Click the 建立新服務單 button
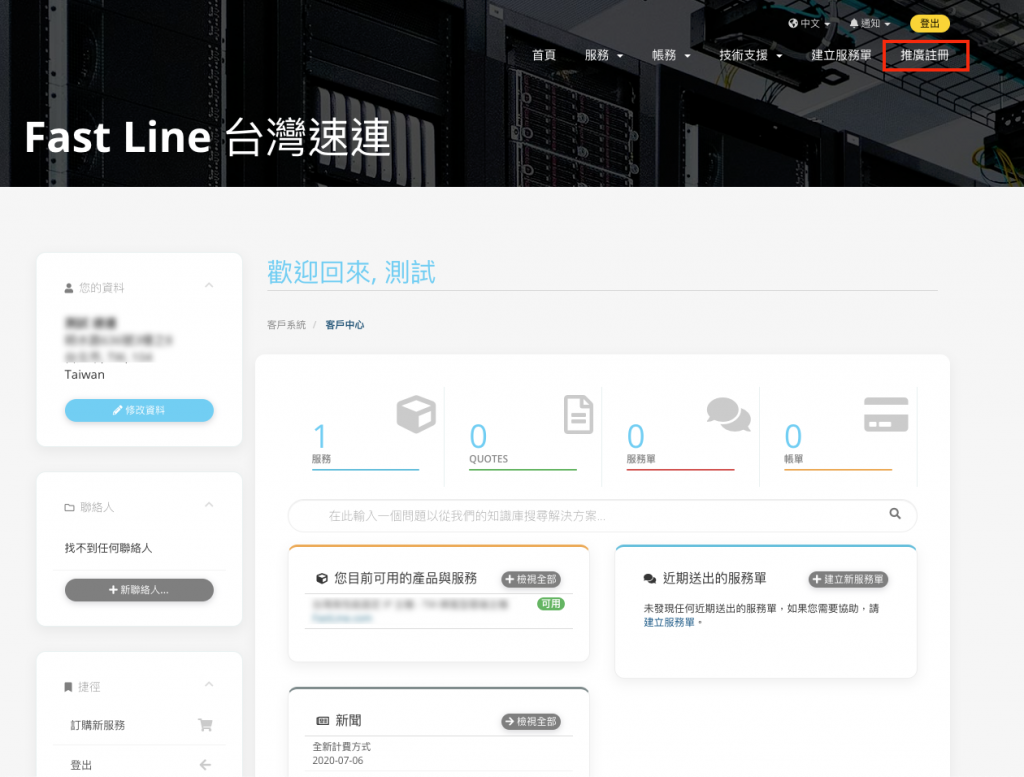Image resolution: width=1024 pixels, height=777 pixels. click(848, 579)
